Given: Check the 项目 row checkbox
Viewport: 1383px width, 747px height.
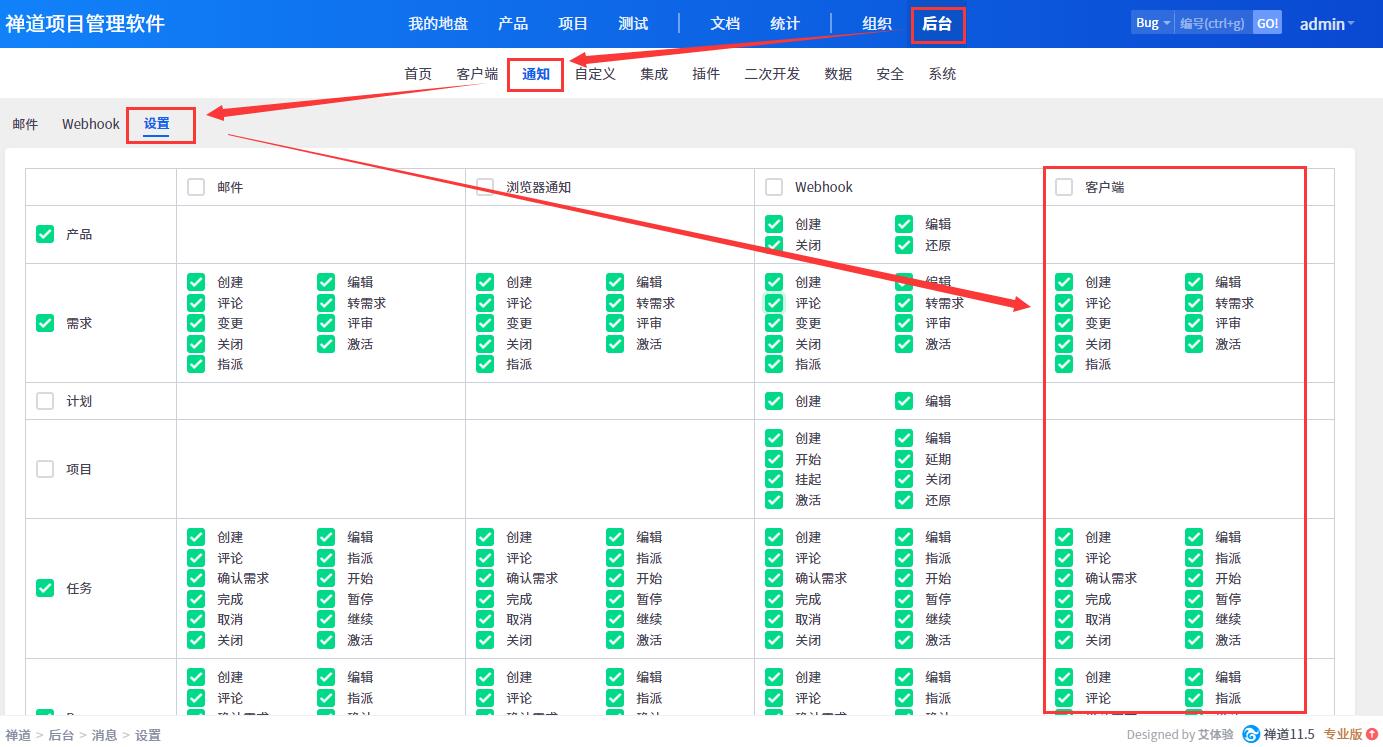Looking at the screenshot, I should pos(45,469).
